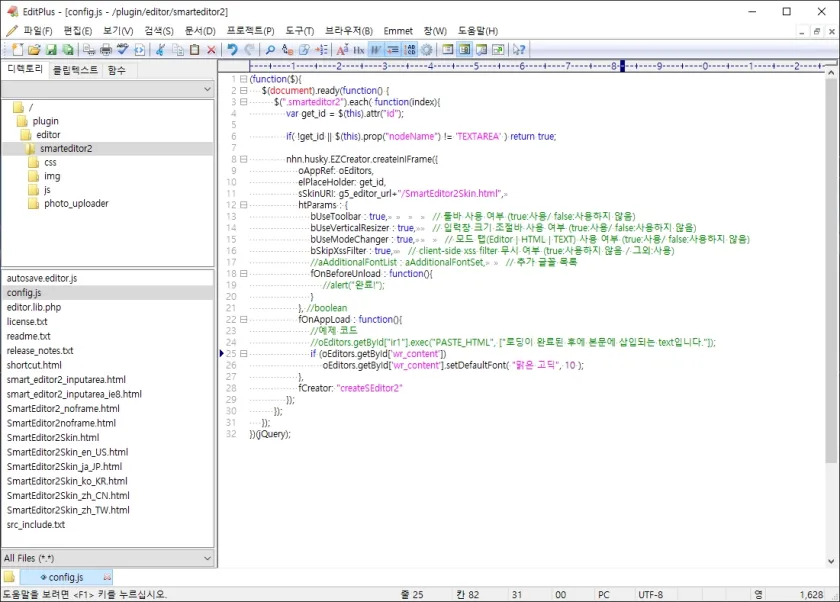This screenshot has width=840, height=602.
Task: Select editor.lib.php in file list
Action: click(34, 307)
